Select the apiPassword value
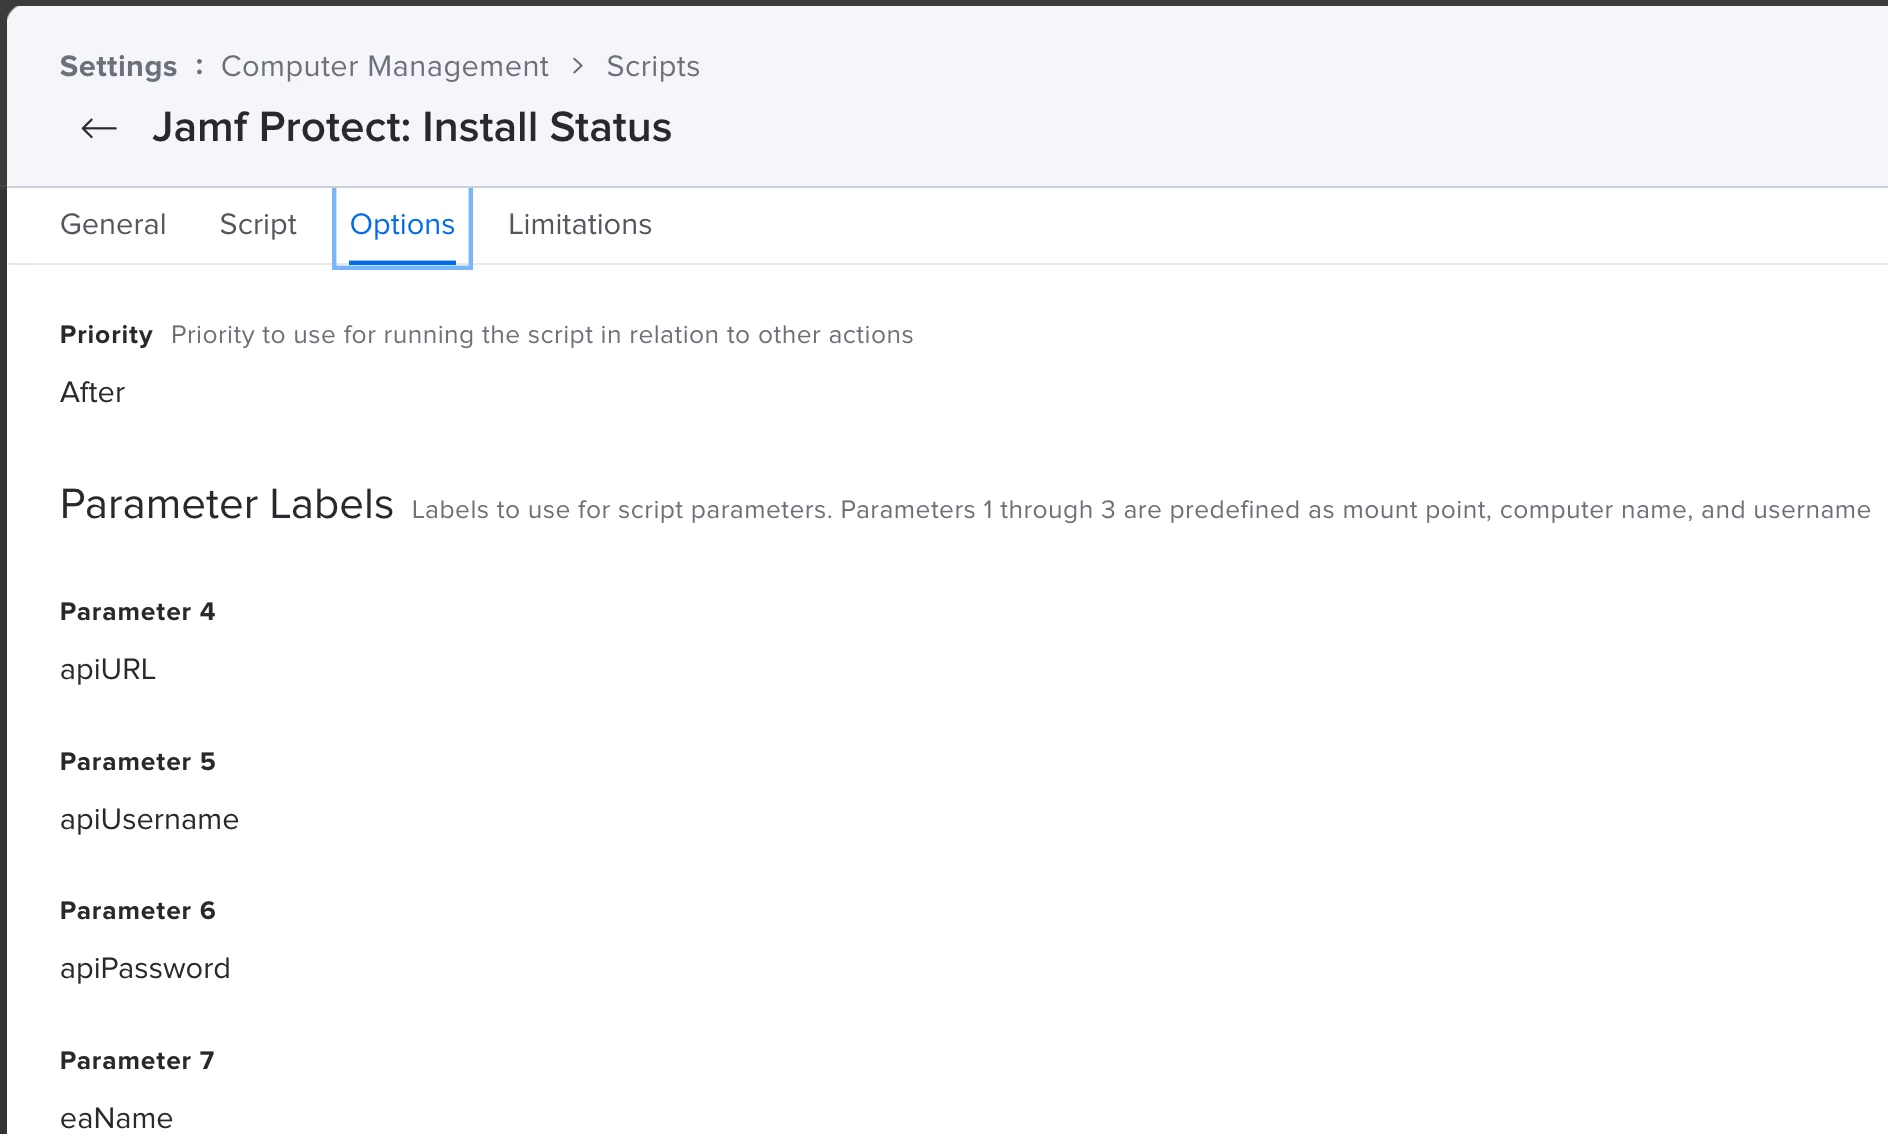 (145, 968)
